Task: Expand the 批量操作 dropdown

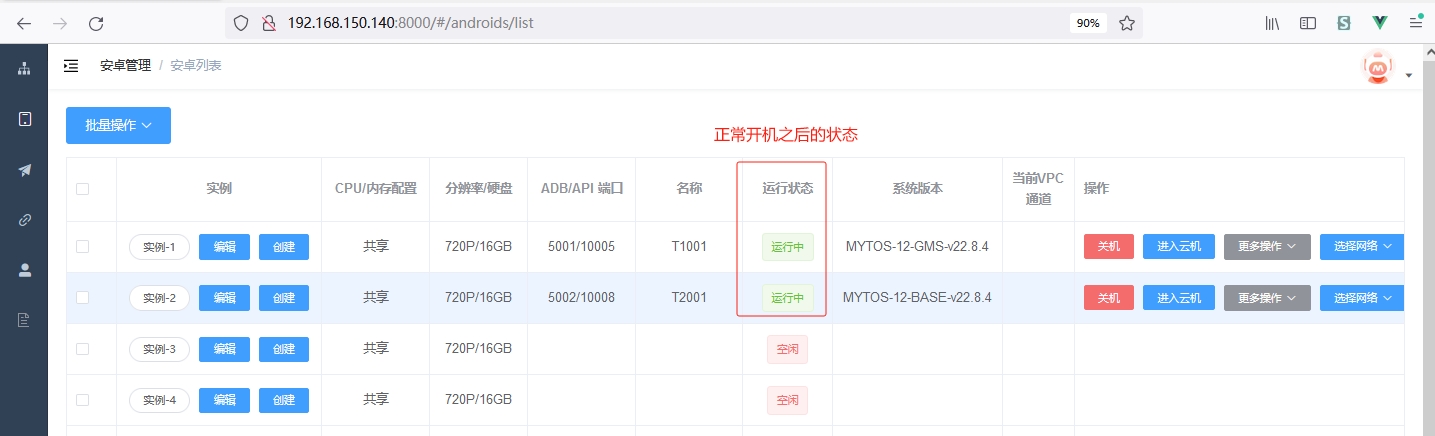Action: point(118,126)
